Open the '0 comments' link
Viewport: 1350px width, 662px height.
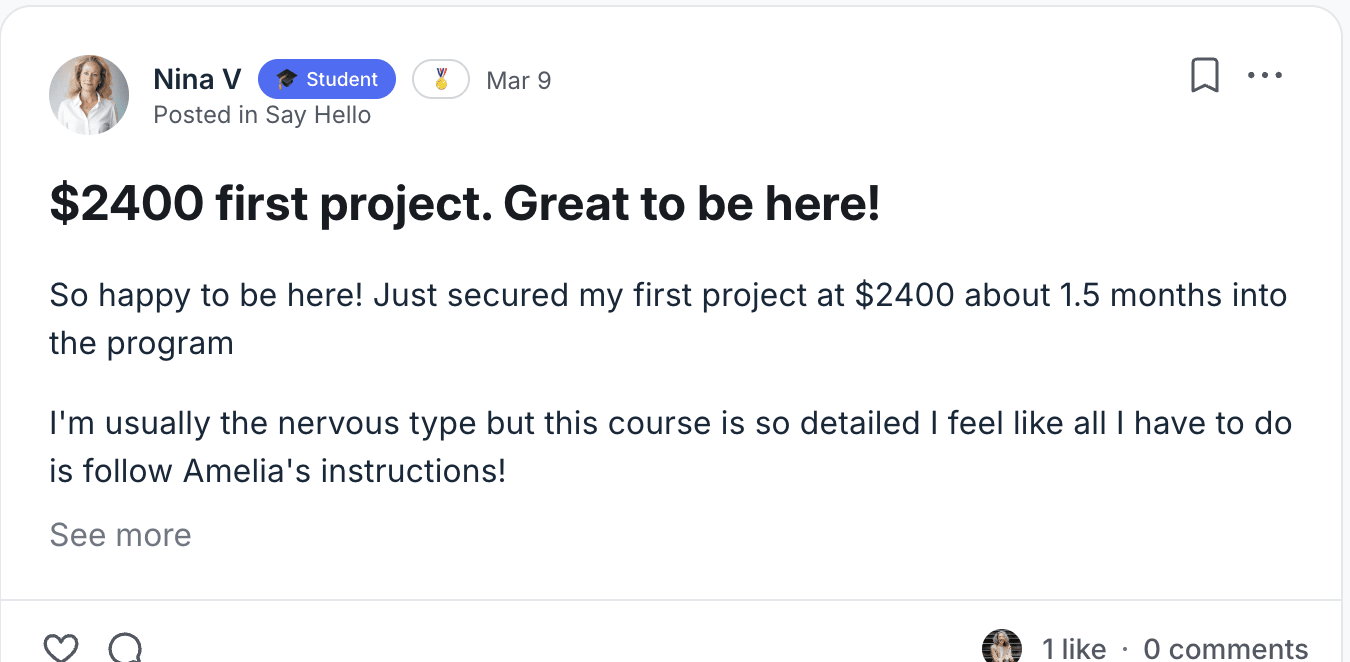coord(1225,649)
